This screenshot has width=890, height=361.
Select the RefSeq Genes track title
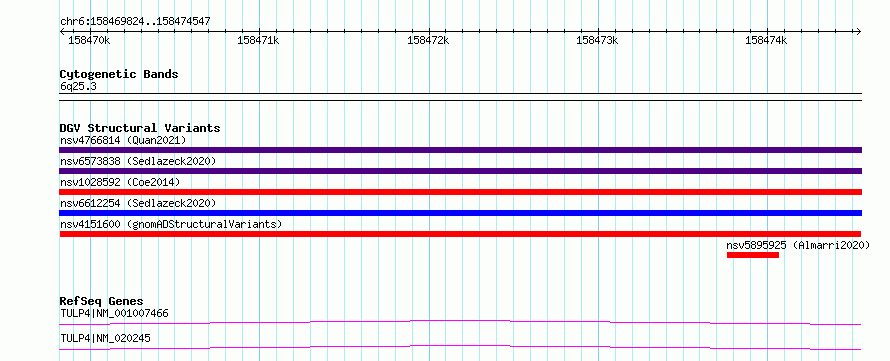pos(102,301)
